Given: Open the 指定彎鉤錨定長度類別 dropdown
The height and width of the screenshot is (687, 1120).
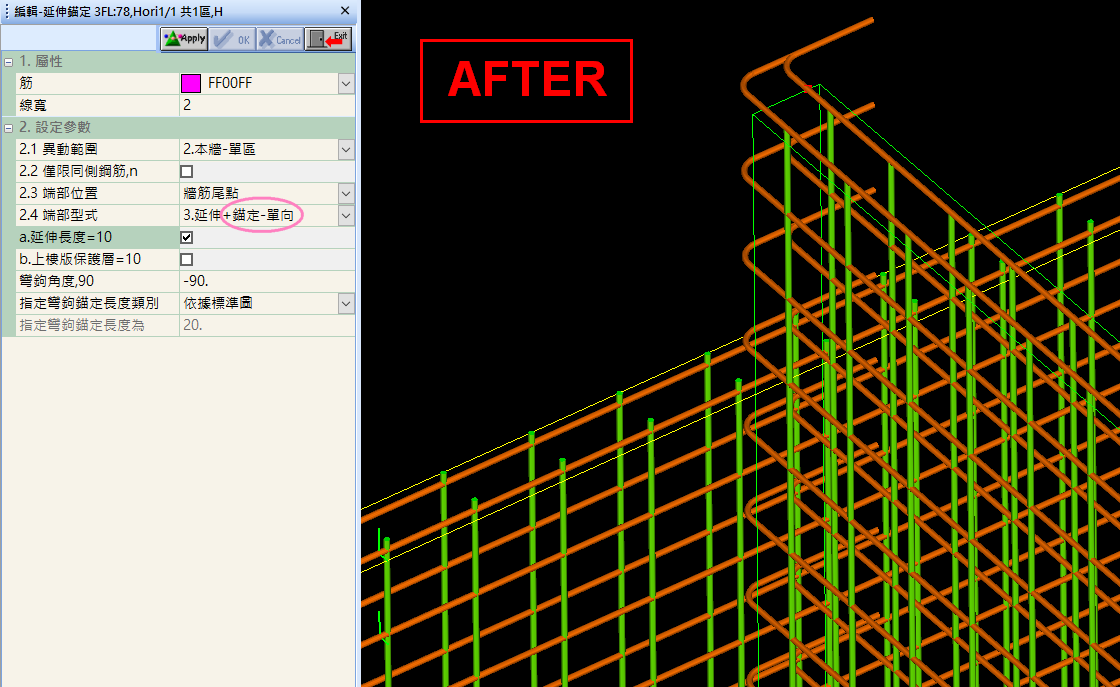Looking at the screenshot, I should [346, 304].
